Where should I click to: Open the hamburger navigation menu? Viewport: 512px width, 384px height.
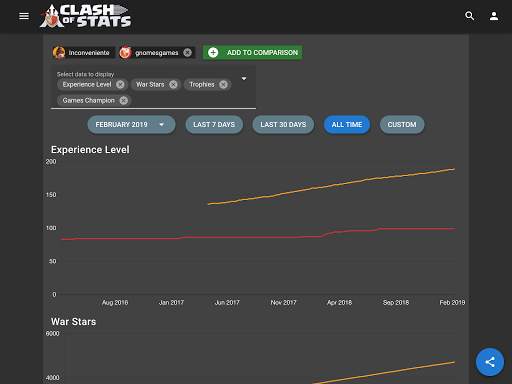pyautogui.click(x=24, y=16)
